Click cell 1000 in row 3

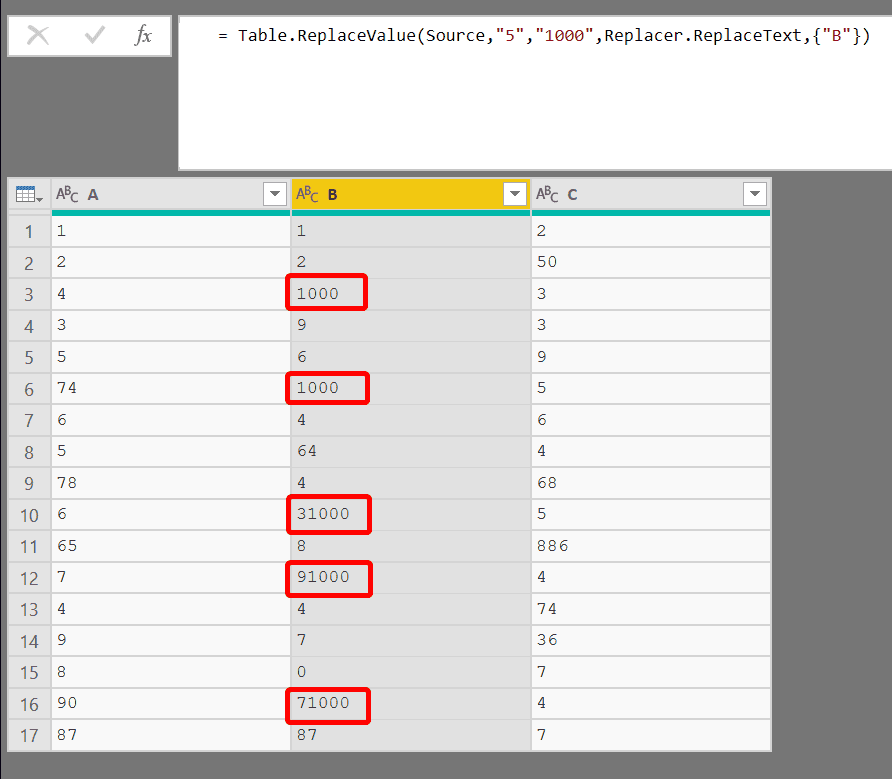pyautogui.click(x=411, y=294)
